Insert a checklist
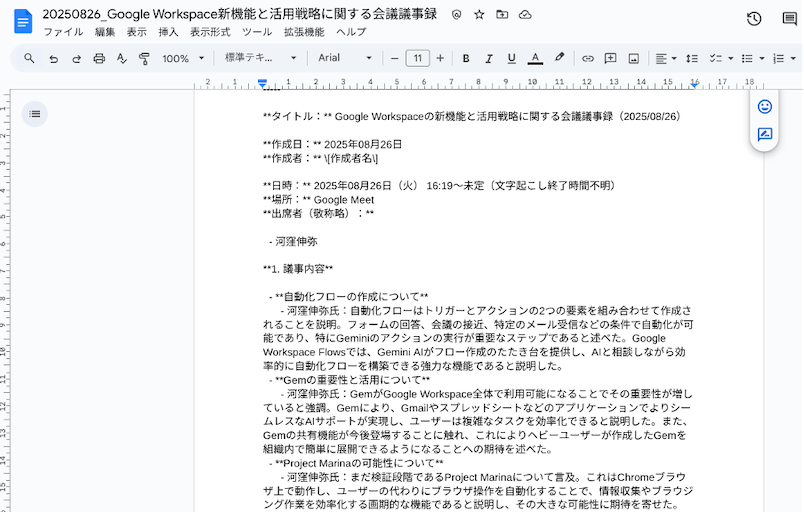The width and height of the screenshot is (804, 512). [716, 58]
